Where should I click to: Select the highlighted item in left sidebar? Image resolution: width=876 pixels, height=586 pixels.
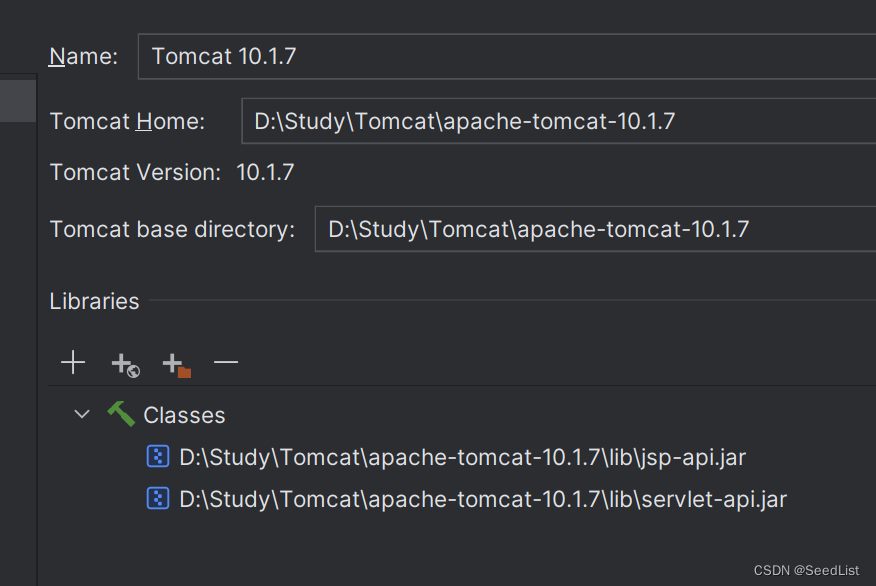click(x=18, y=101)
